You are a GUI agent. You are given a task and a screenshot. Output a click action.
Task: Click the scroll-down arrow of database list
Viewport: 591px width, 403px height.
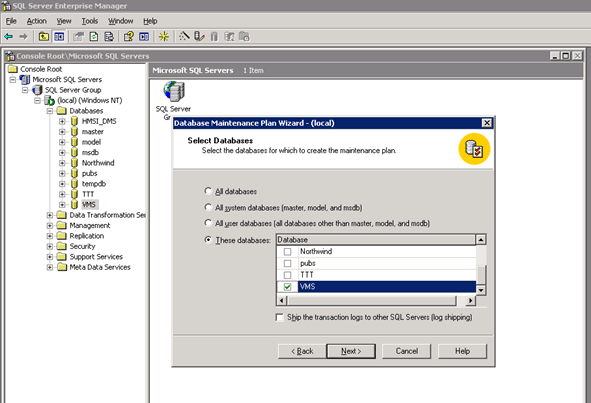481,290
